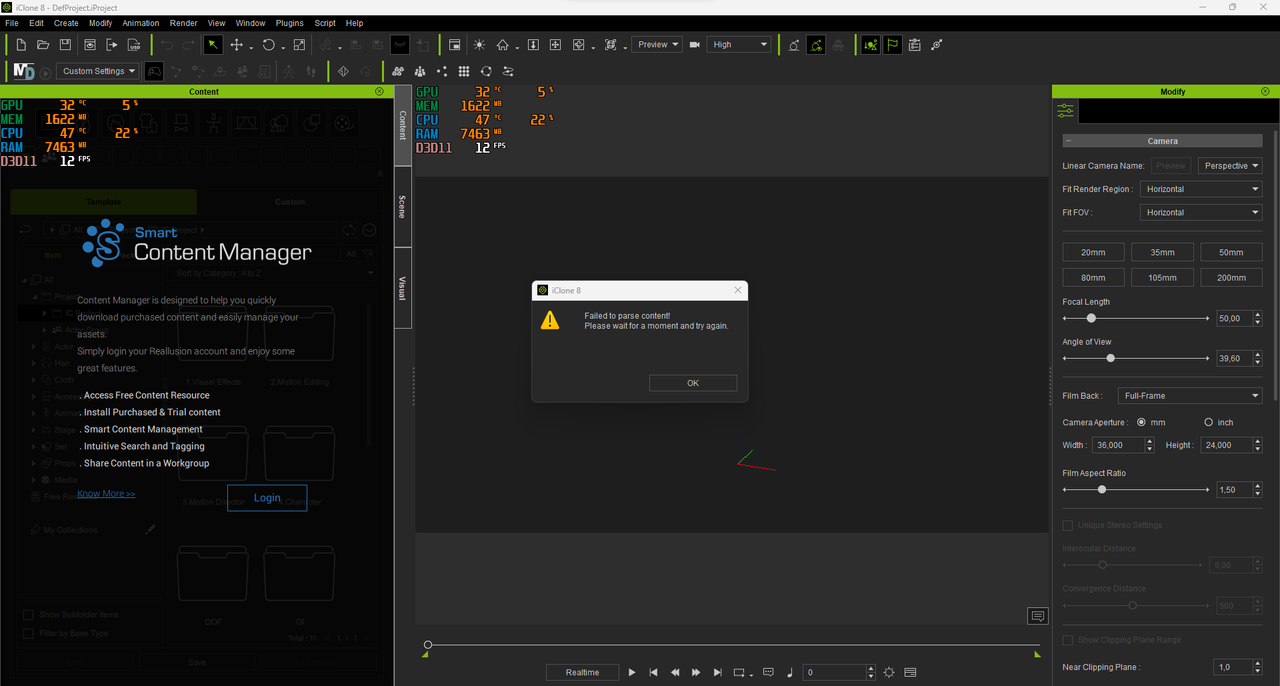Click the sun lighting icon in toolbar
This screenshot has width=1280, height=686.
click(x=479, y=45)
